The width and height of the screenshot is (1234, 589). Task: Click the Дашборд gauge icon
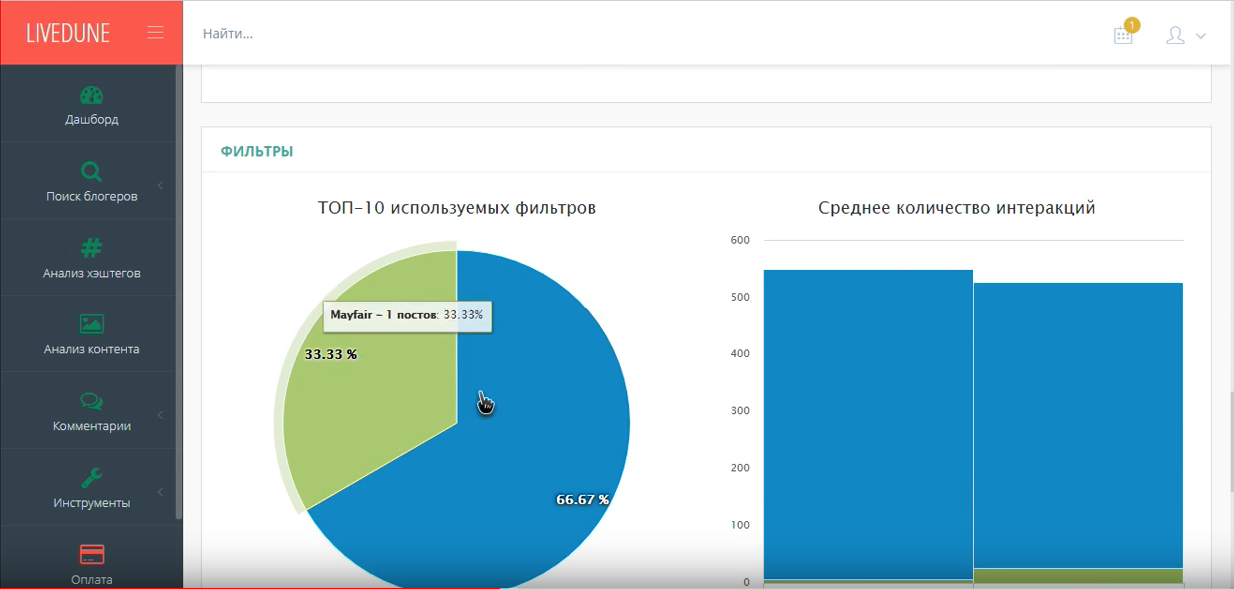91,96
